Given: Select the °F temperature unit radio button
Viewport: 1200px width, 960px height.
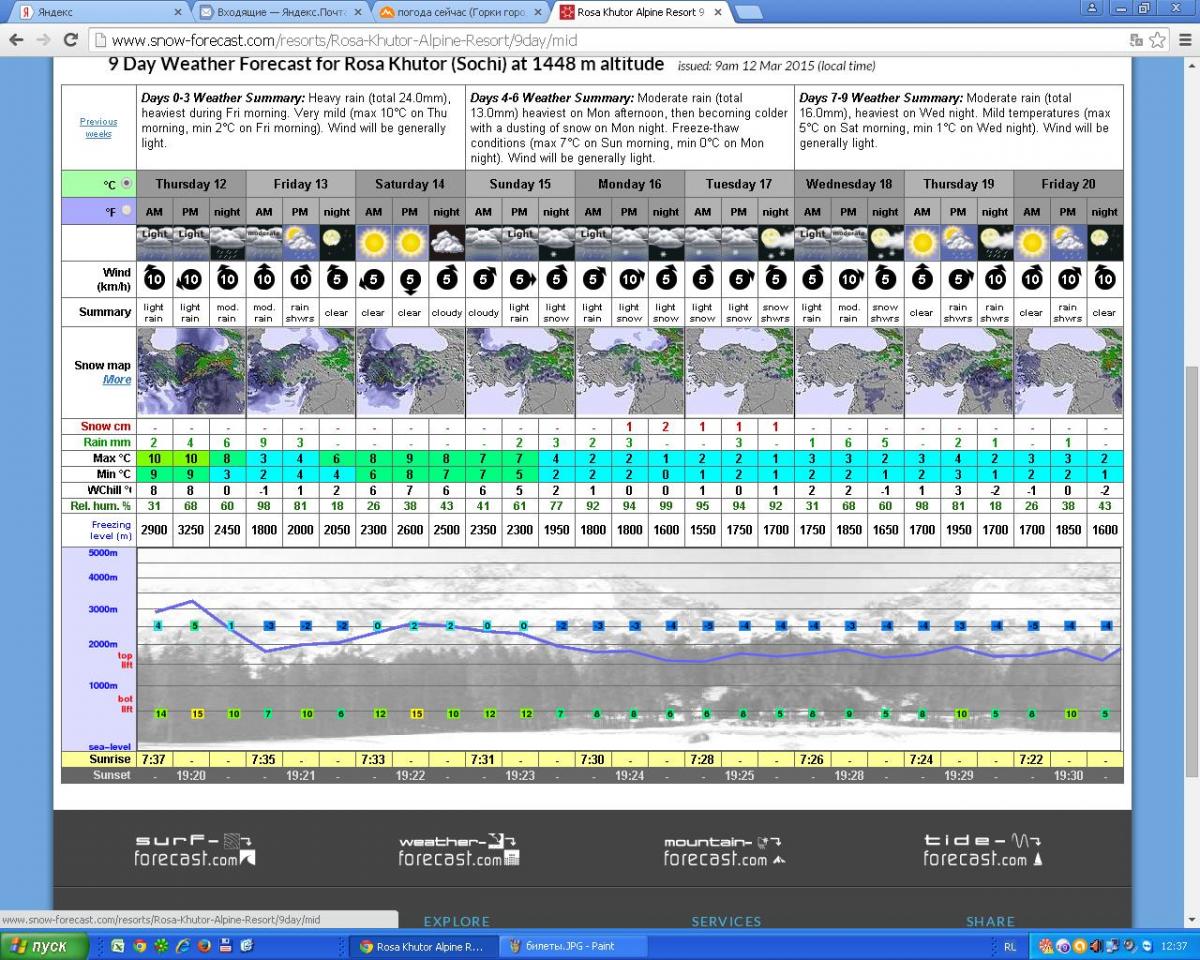Looking at the screenshot, I should [x=126, y=211].
